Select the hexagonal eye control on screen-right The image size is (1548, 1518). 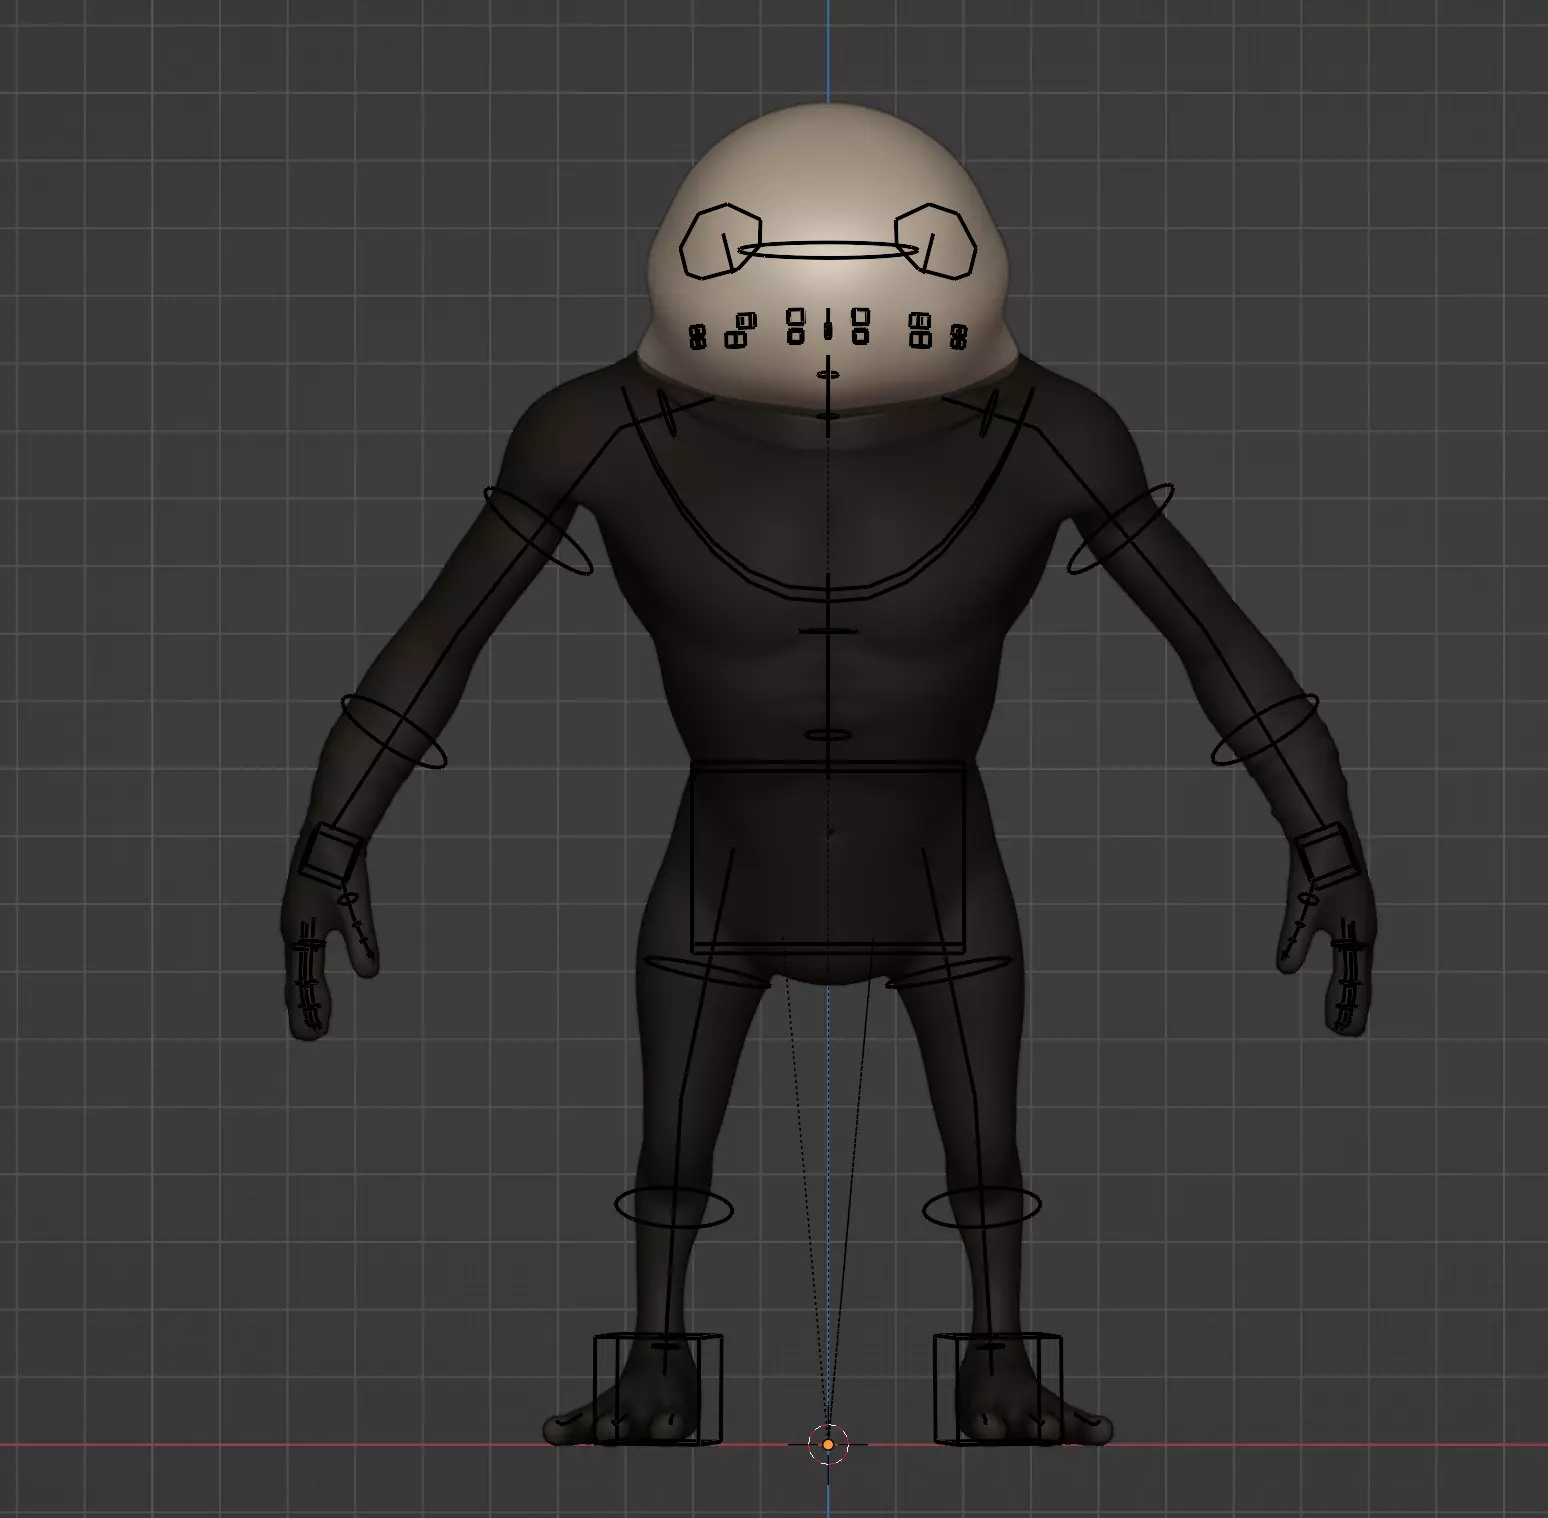click(935, 241)
